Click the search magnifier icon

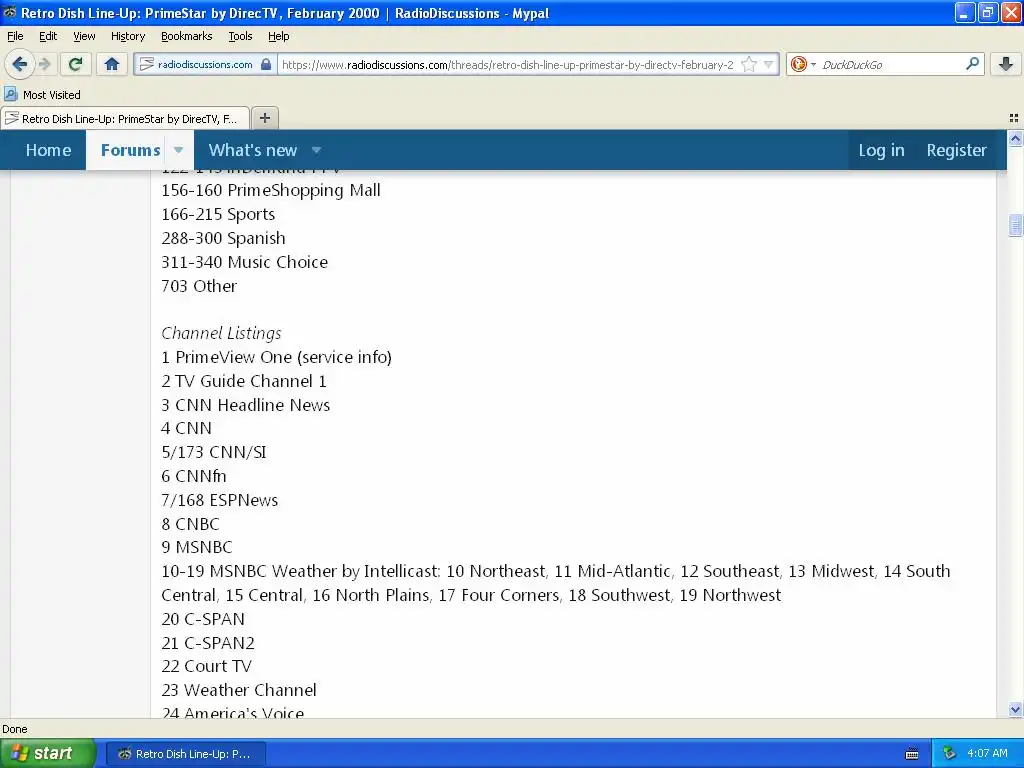tap(972, 64)
